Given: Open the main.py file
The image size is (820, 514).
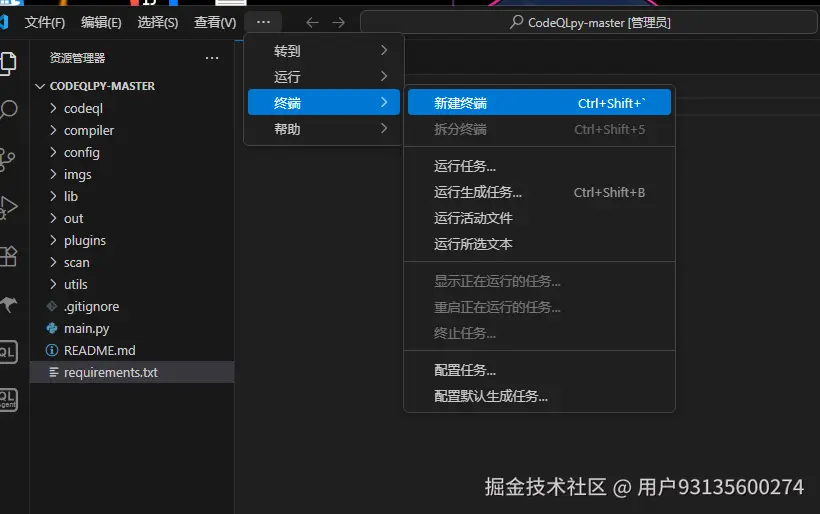Looking at the screenshot, I should (132, 328).
